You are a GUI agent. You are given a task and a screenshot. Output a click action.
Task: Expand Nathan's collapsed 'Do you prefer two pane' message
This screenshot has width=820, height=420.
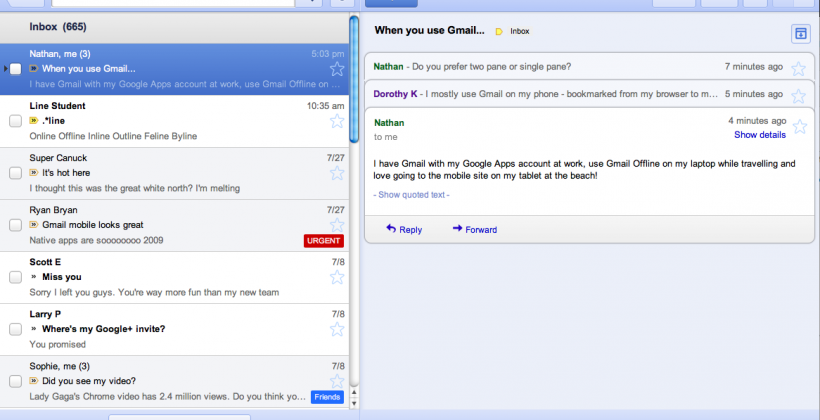pos(590,66)
